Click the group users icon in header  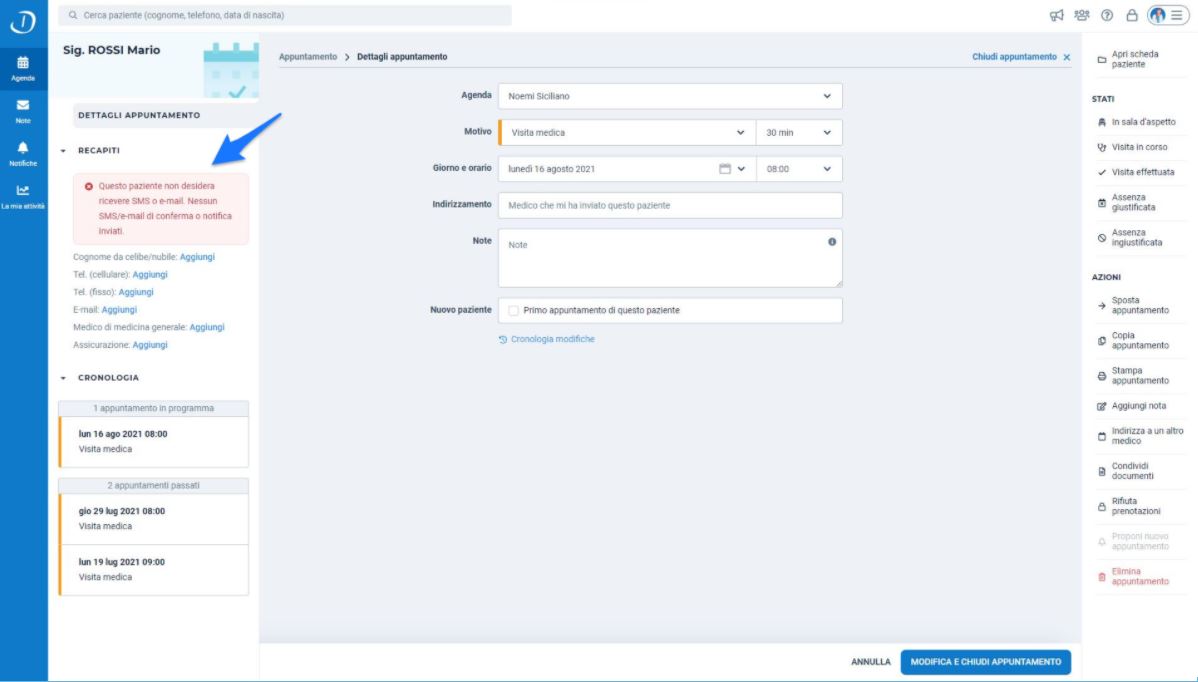click(x=1082, y=15)
